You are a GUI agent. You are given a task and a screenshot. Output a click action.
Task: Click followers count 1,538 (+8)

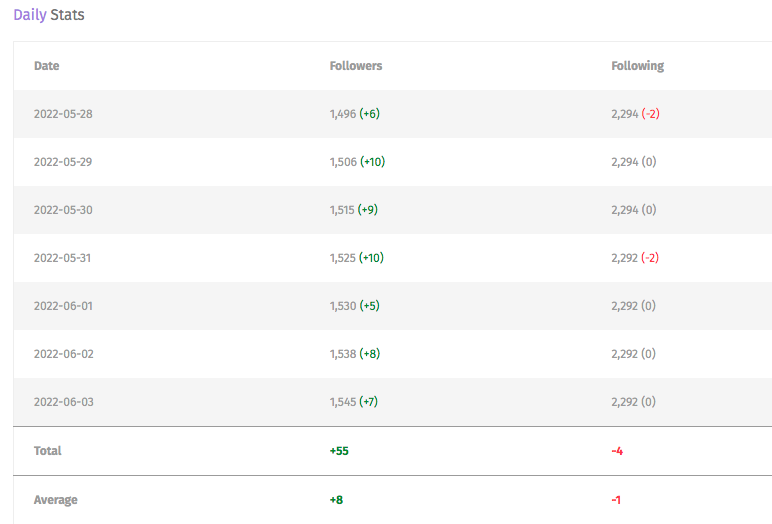pos(354,354)
